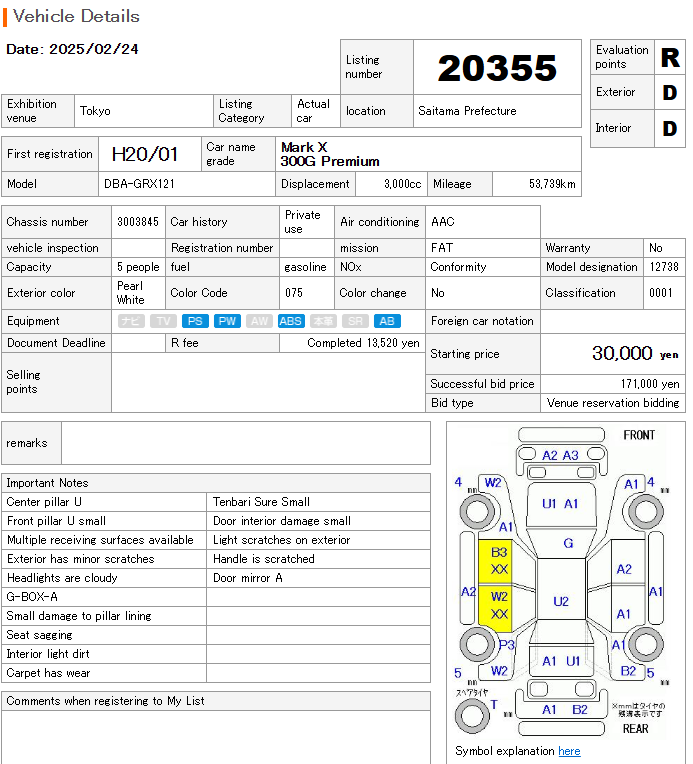The width and height of the screenshot is (693, 764).
Task: Click the U2 roof panel in diagram
Action: pos(561,601)
